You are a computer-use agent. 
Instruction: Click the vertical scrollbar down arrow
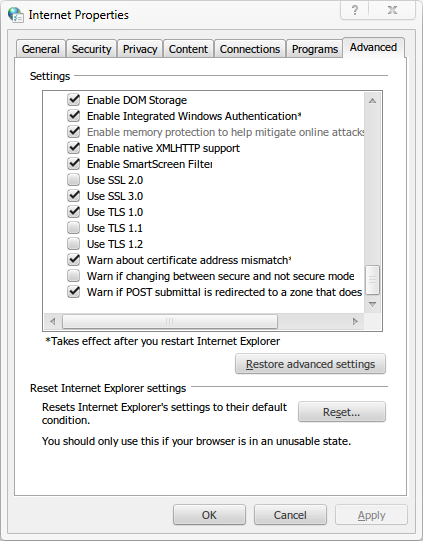[372, 304]
